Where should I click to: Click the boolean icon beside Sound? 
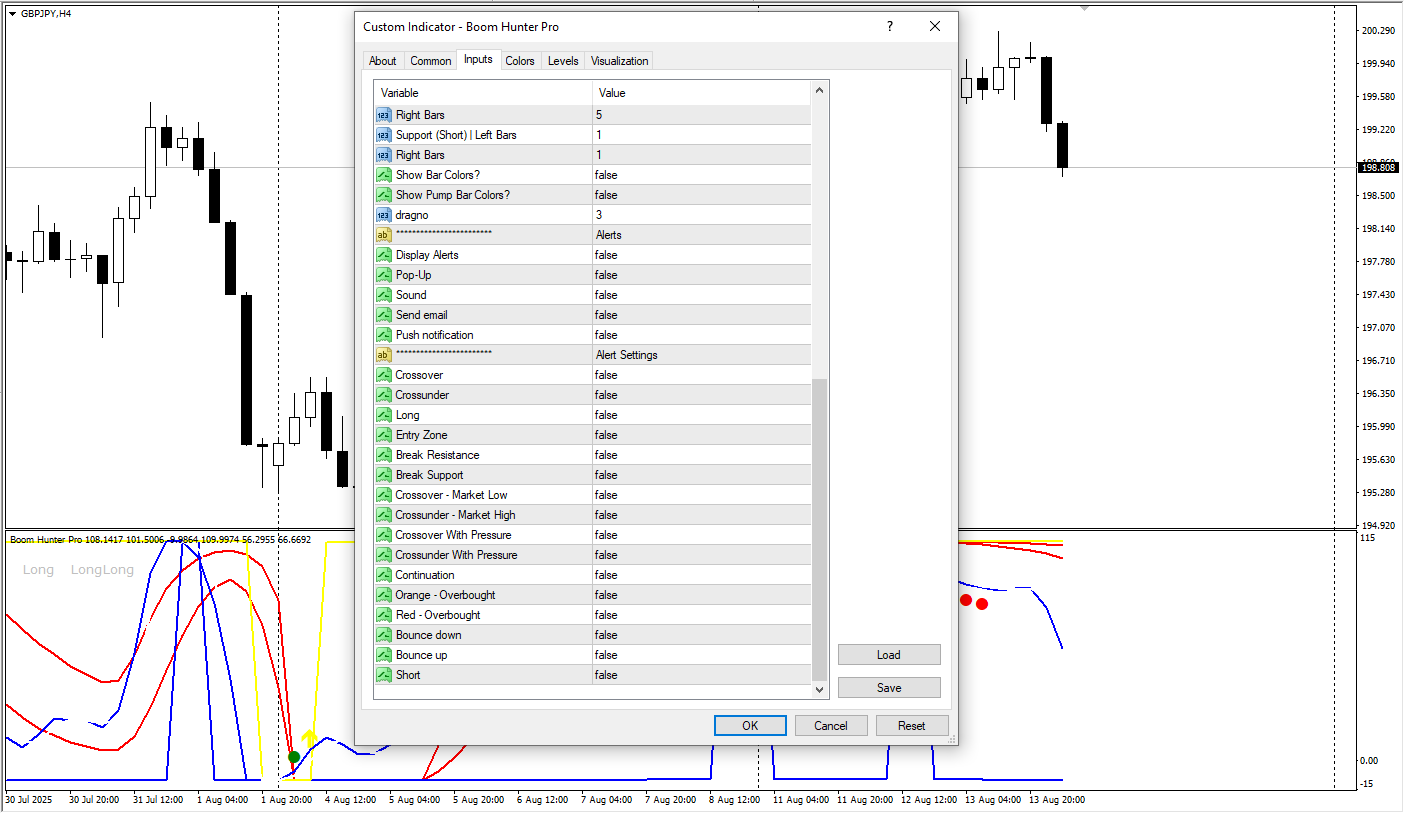(384, 295)
